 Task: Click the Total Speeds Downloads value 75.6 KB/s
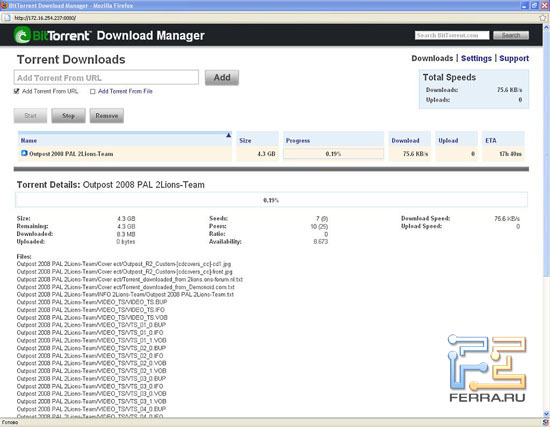pyautogui.click(x=509, y=90)
